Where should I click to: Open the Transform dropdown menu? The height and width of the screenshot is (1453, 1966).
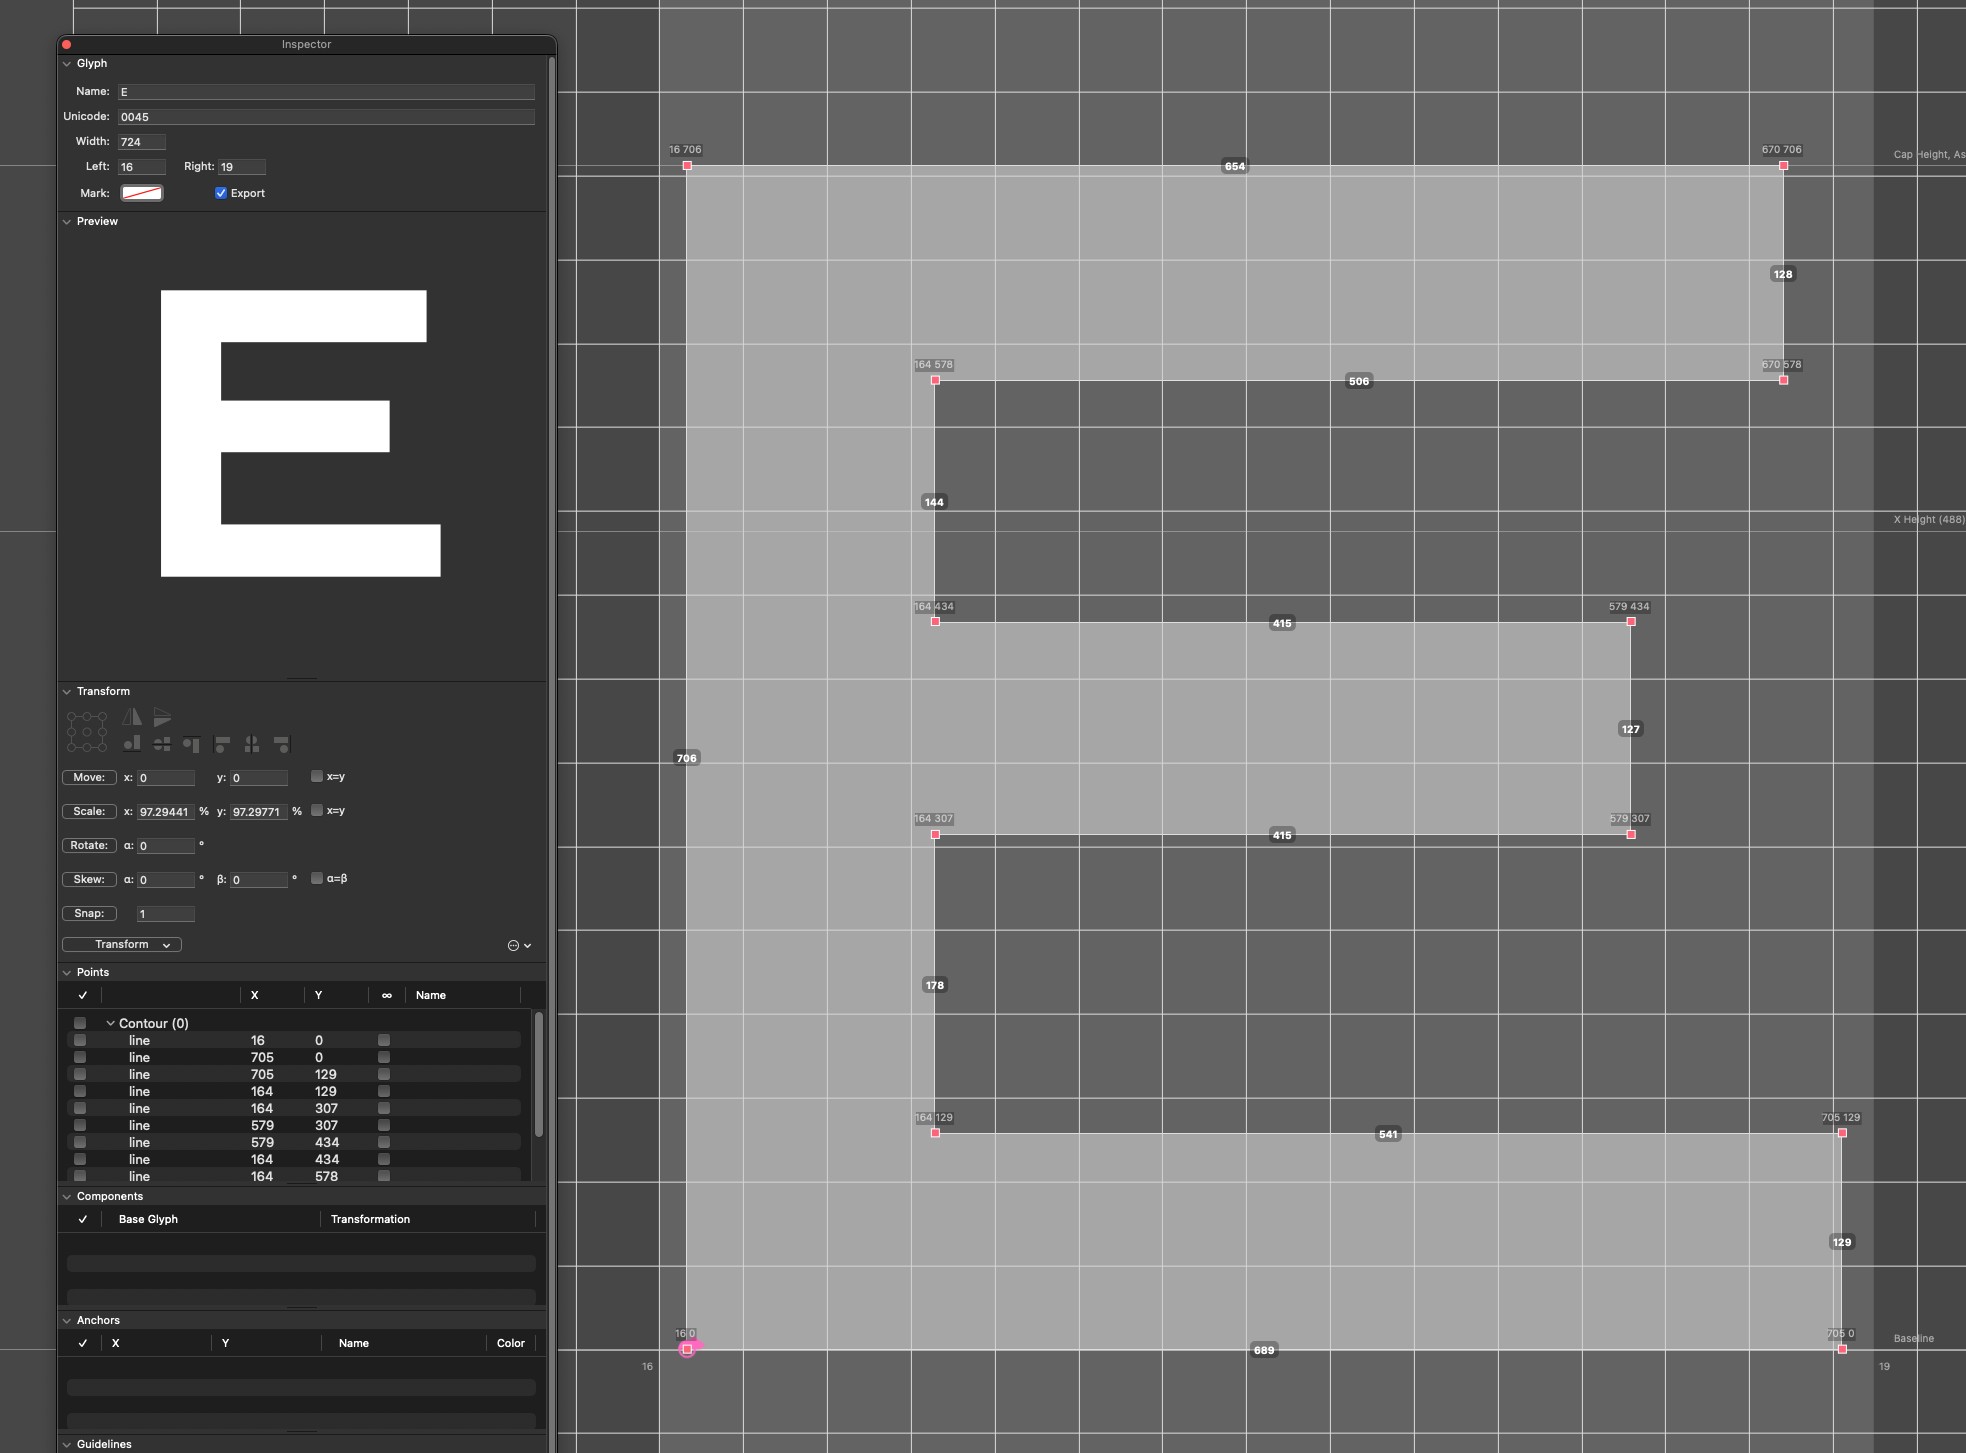[122, 944]
